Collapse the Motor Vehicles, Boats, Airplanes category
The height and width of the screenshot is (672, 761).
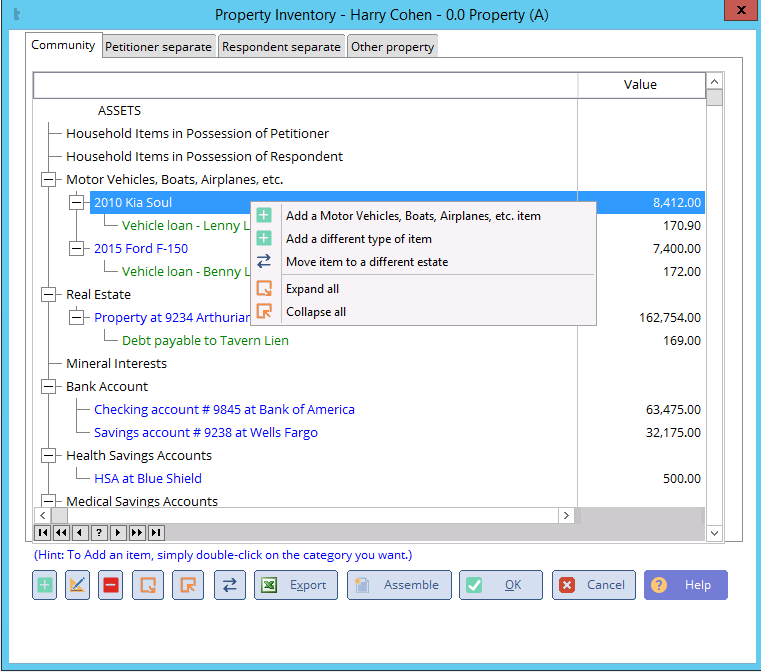48,180
